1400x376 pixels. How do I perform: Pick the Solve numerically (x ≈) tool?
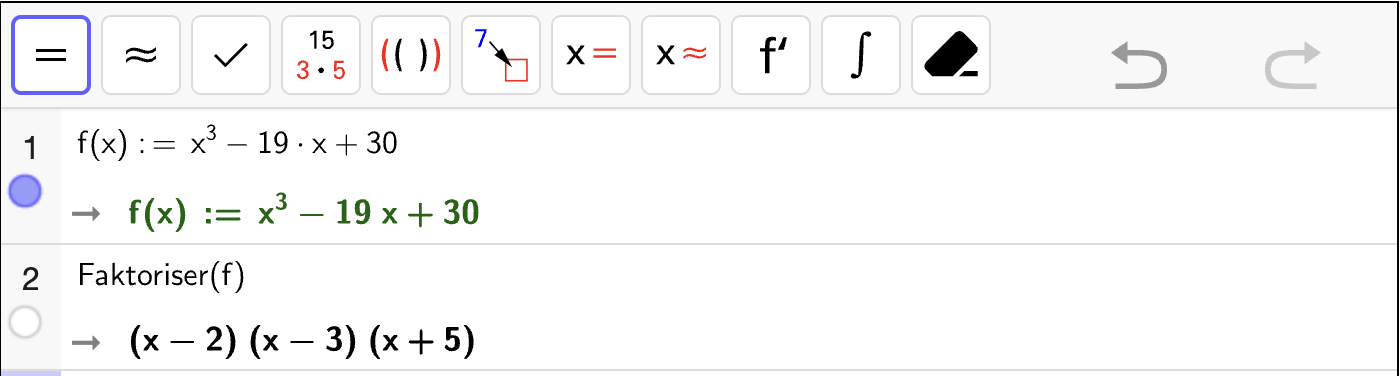tap(681, 55)
